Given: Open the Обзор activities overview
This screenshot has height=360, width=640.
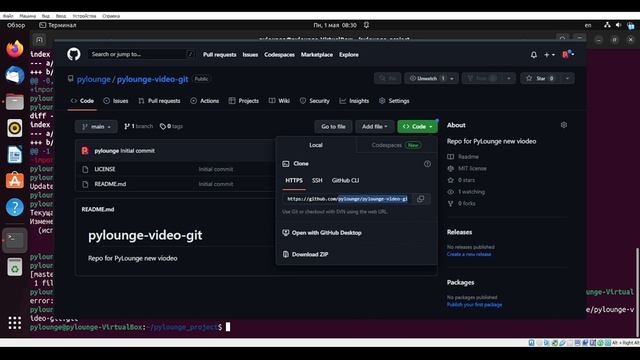Looking at the screenshot, I should [16, 25].
